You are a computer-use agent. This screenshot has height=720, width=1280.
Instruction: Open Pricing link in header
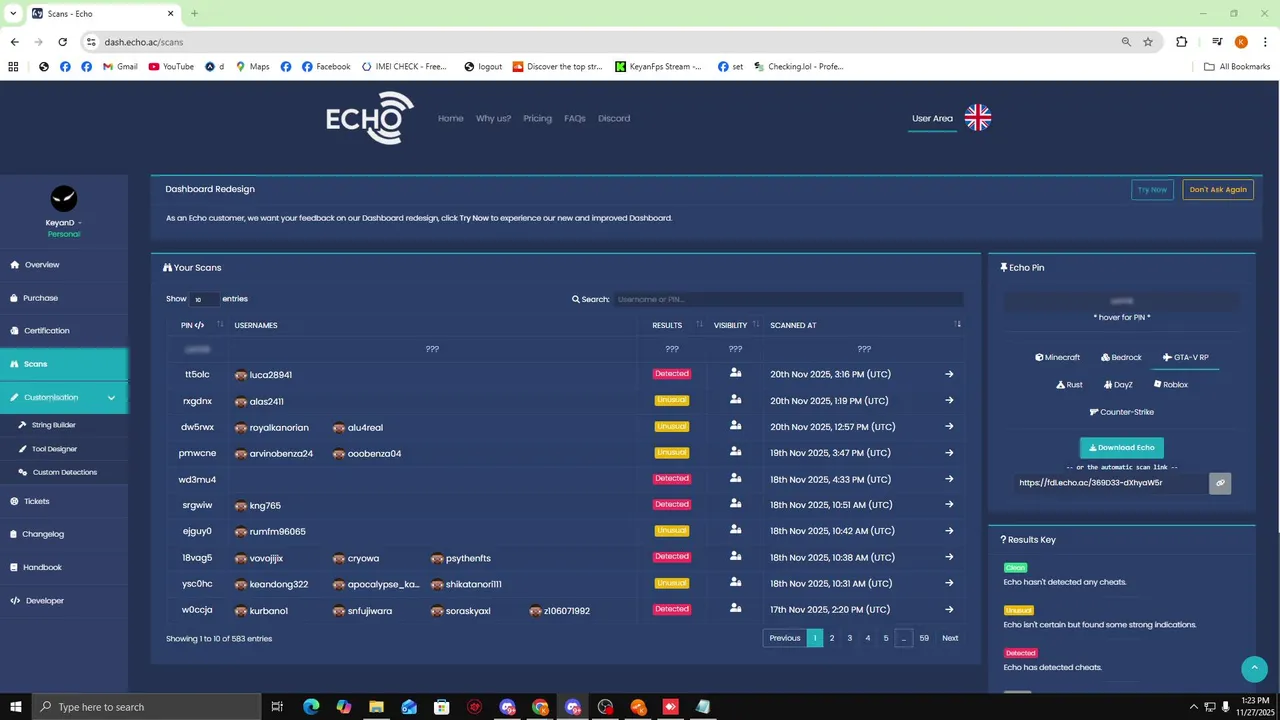tap(537, 118)
